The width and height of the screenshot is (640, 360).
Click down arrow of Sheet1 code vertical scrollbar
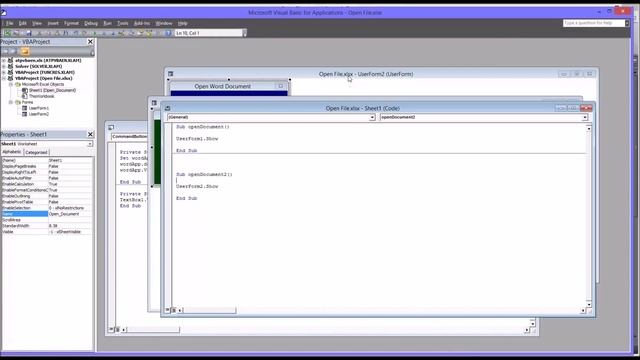coord(589,304)
